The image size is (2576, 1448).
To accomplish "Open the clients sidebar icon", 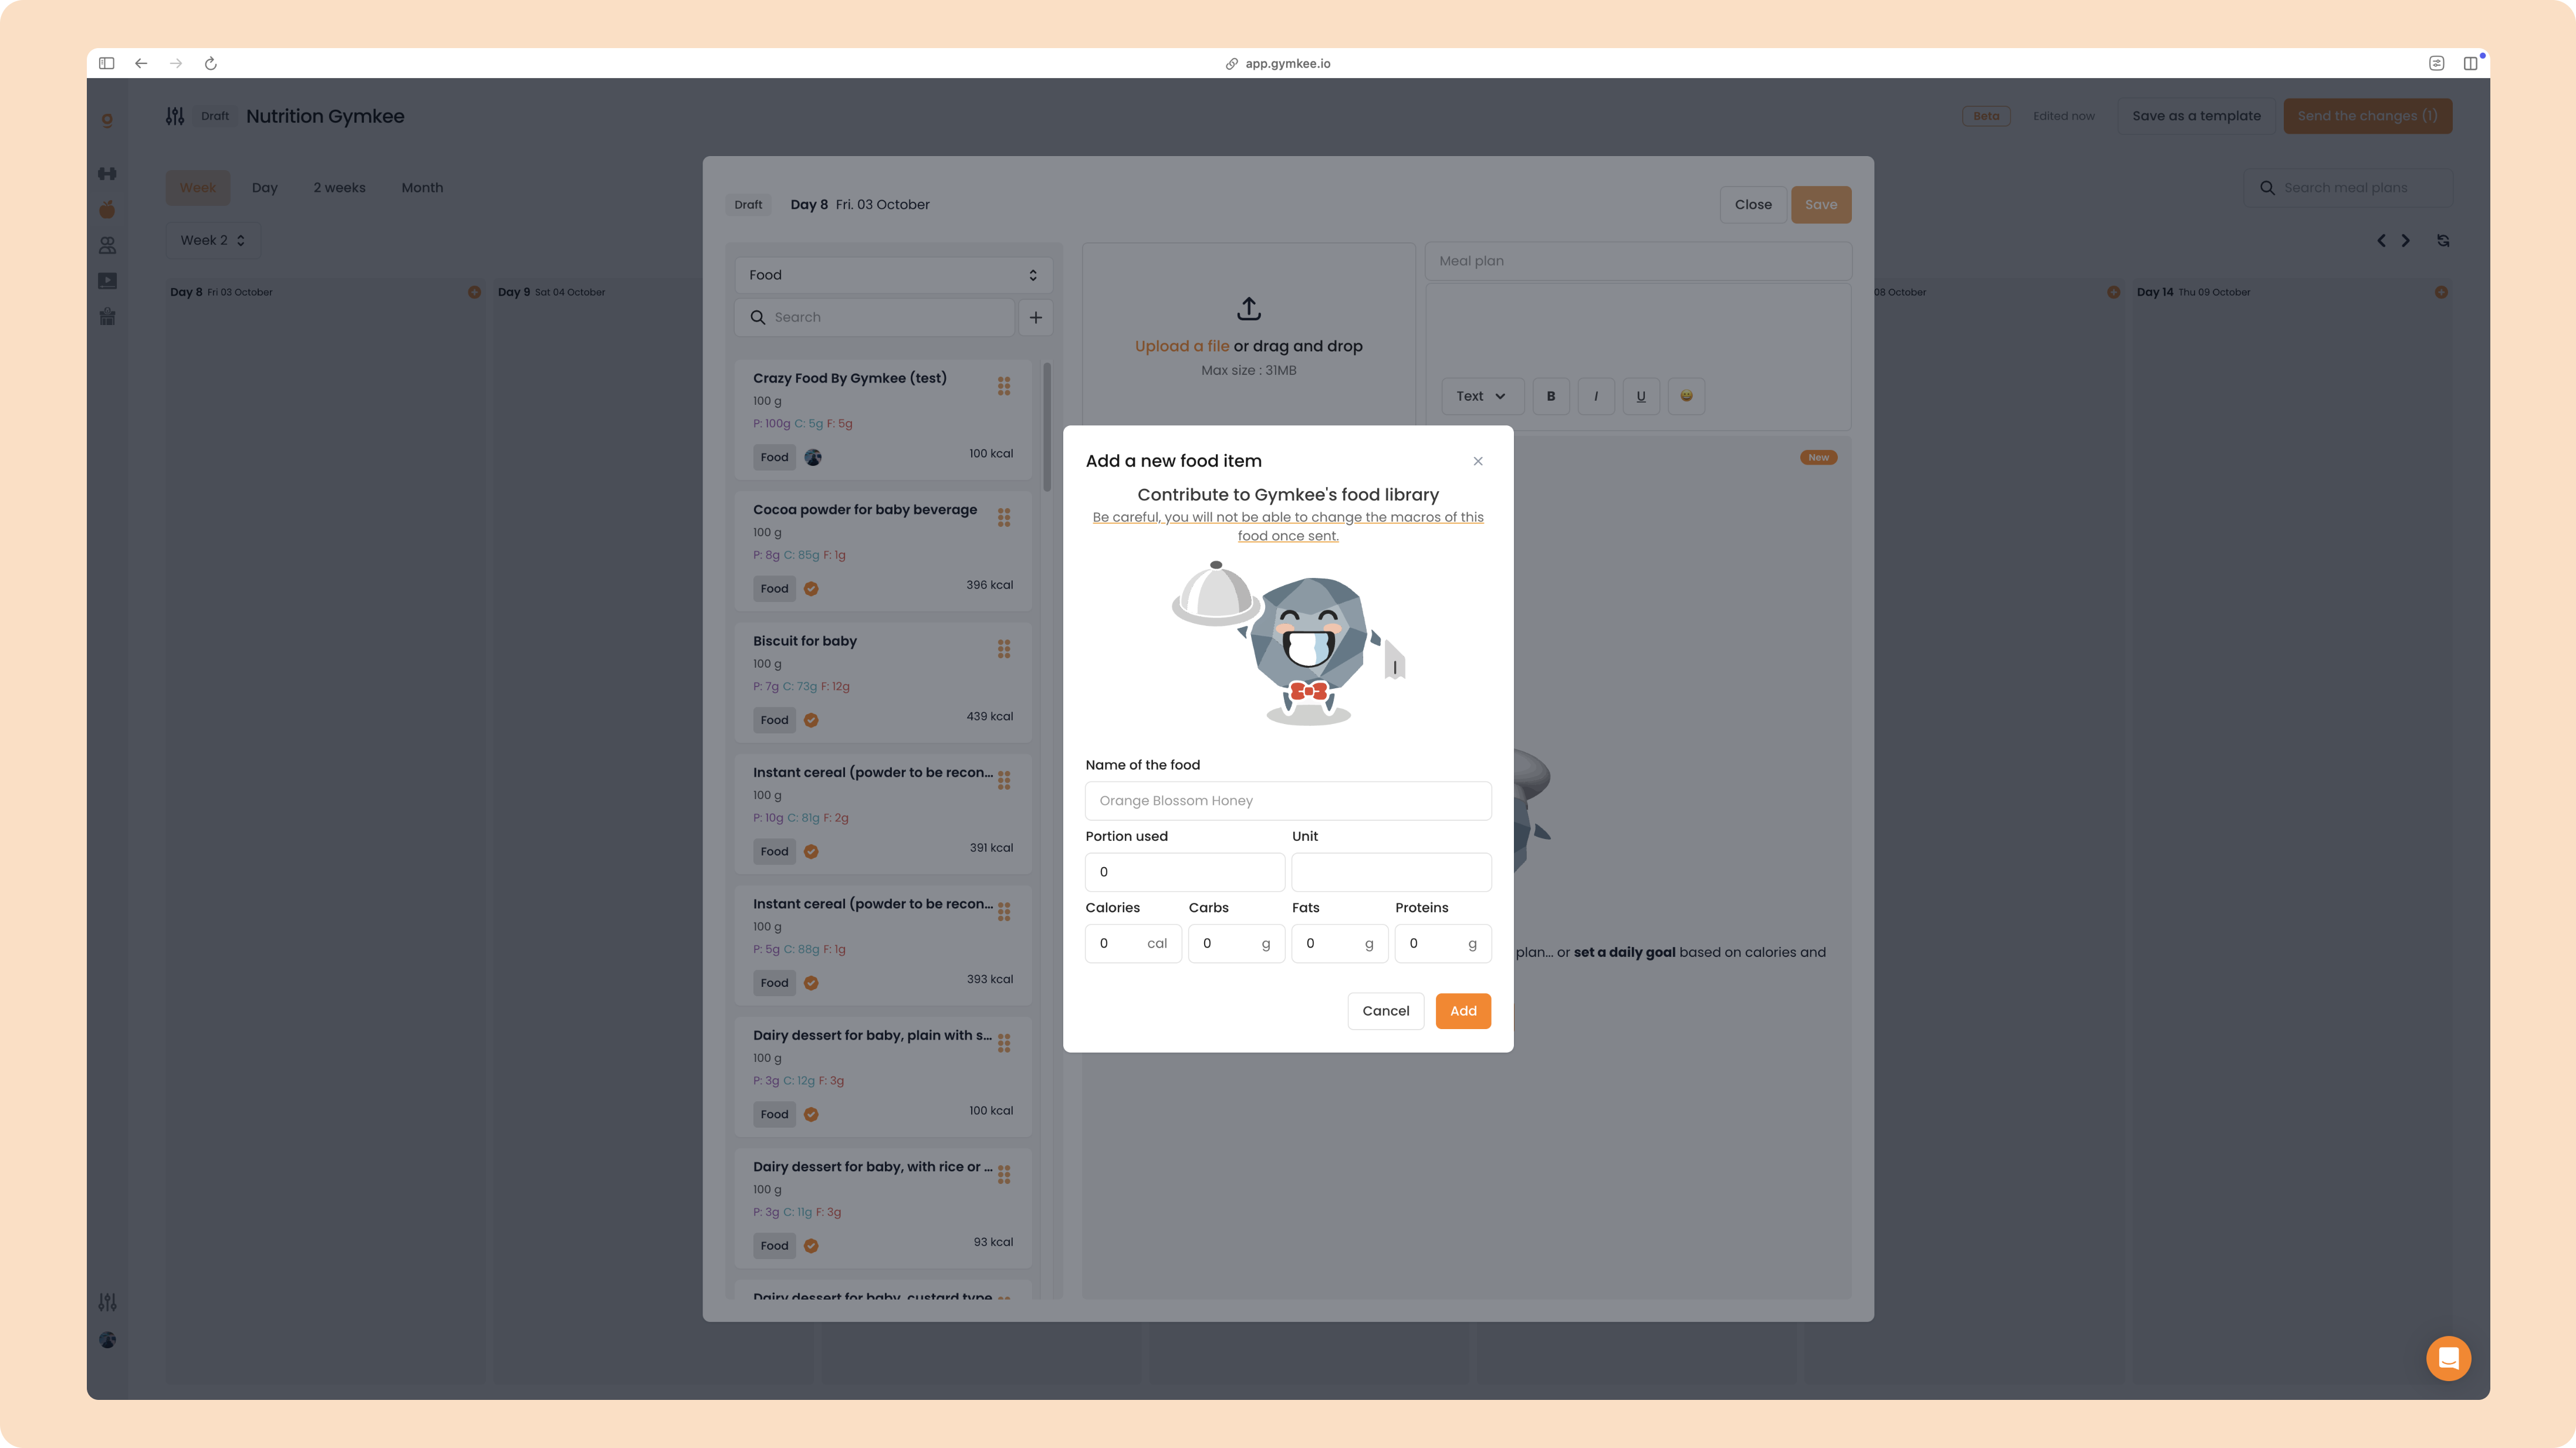I will tap(107, 245).
